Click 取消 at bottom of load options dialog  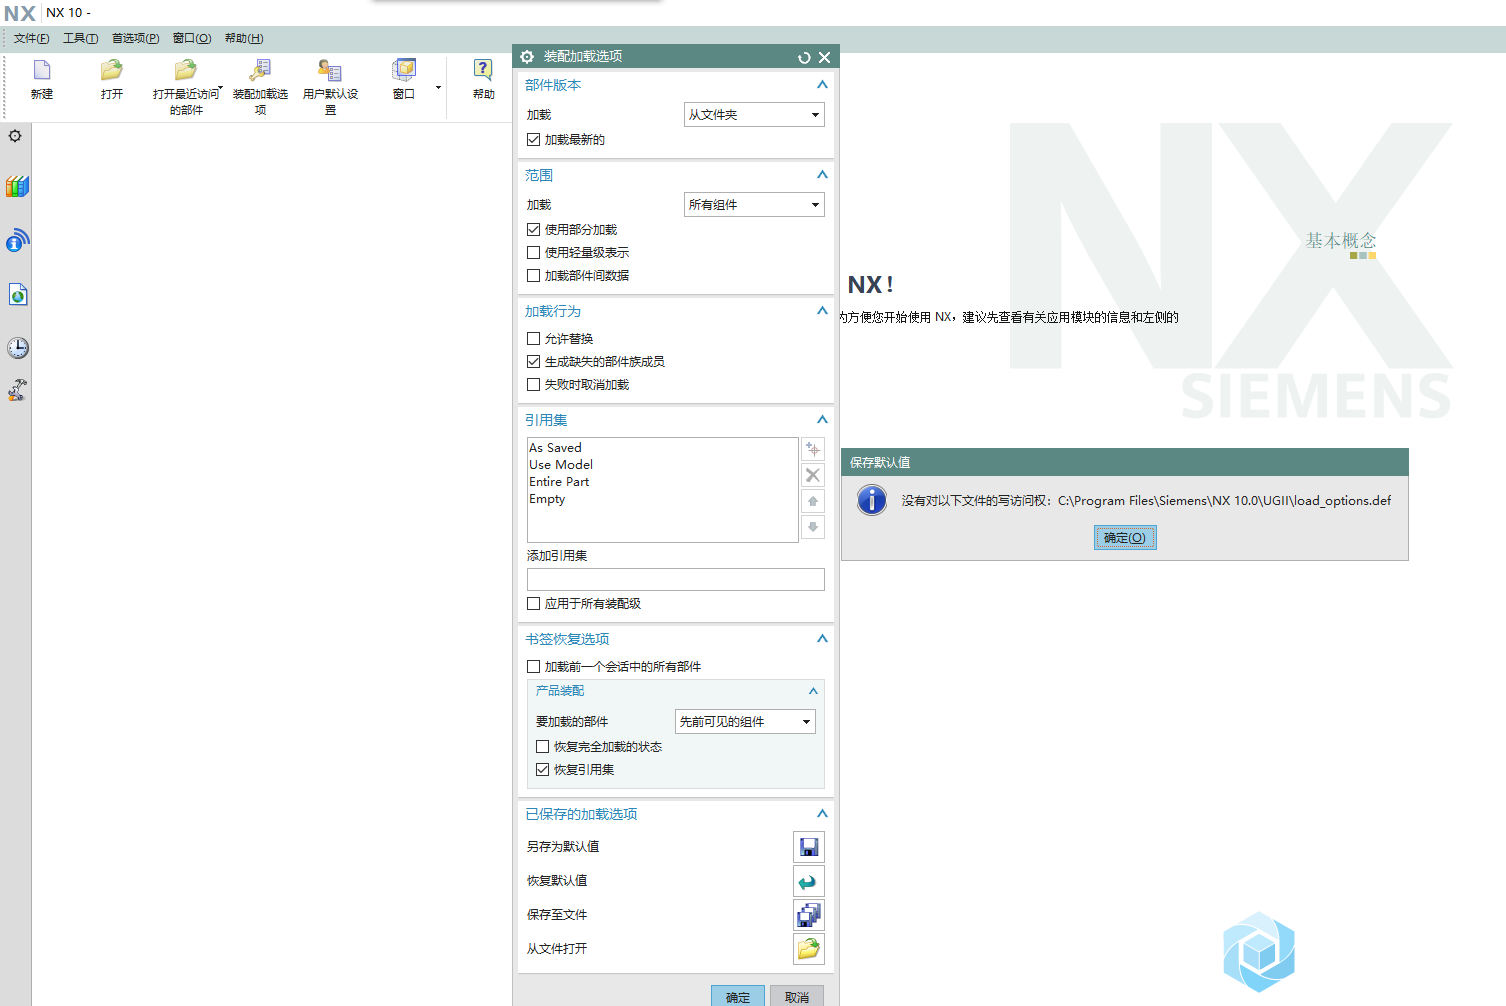(x=797, y=996)
